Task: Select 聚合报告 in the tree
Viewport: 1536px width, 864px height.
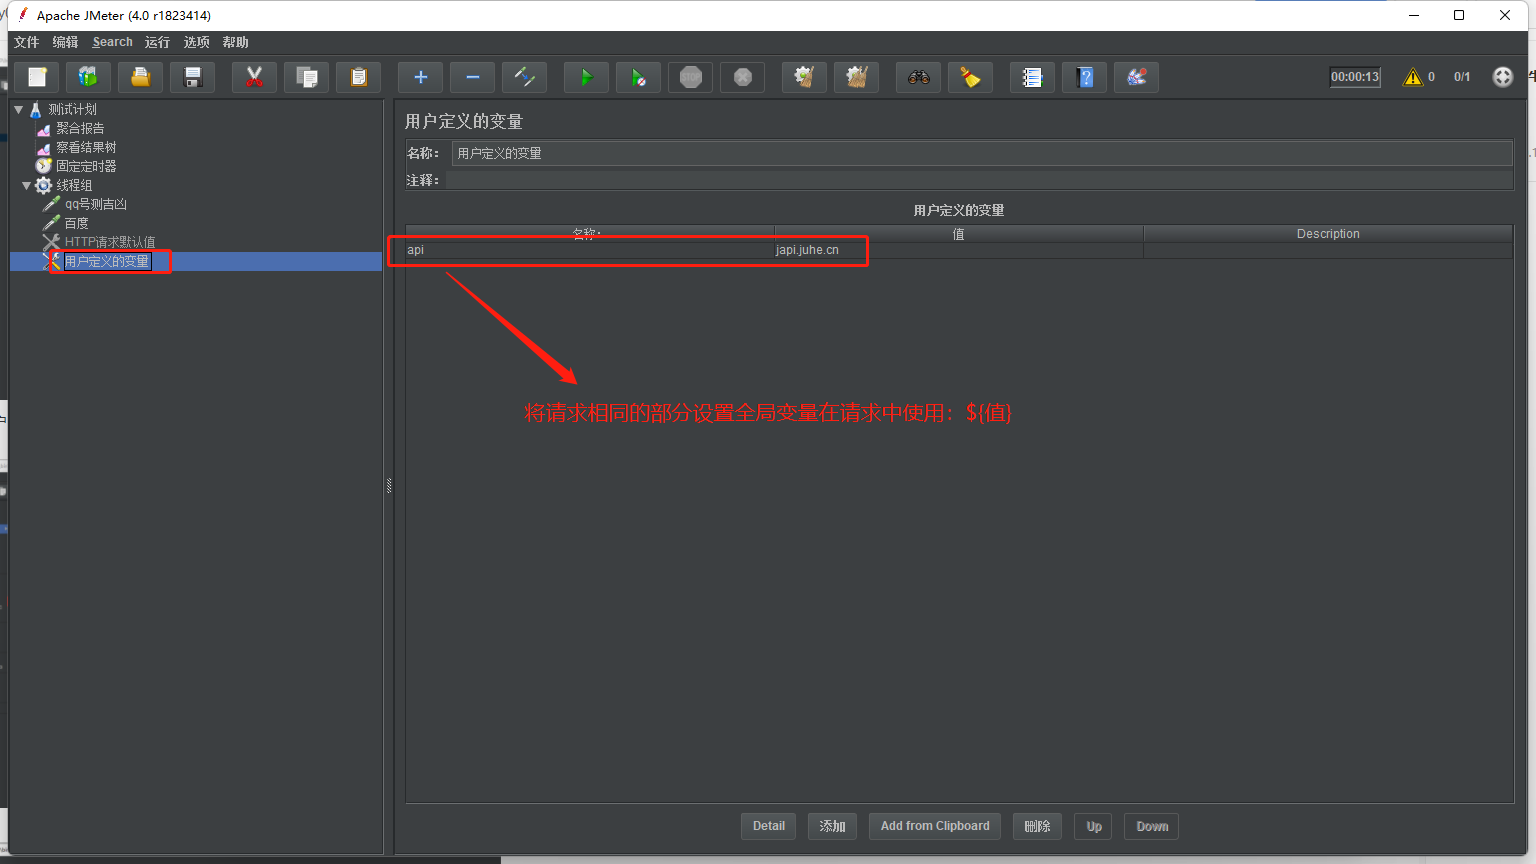Action: pos(80,128)
